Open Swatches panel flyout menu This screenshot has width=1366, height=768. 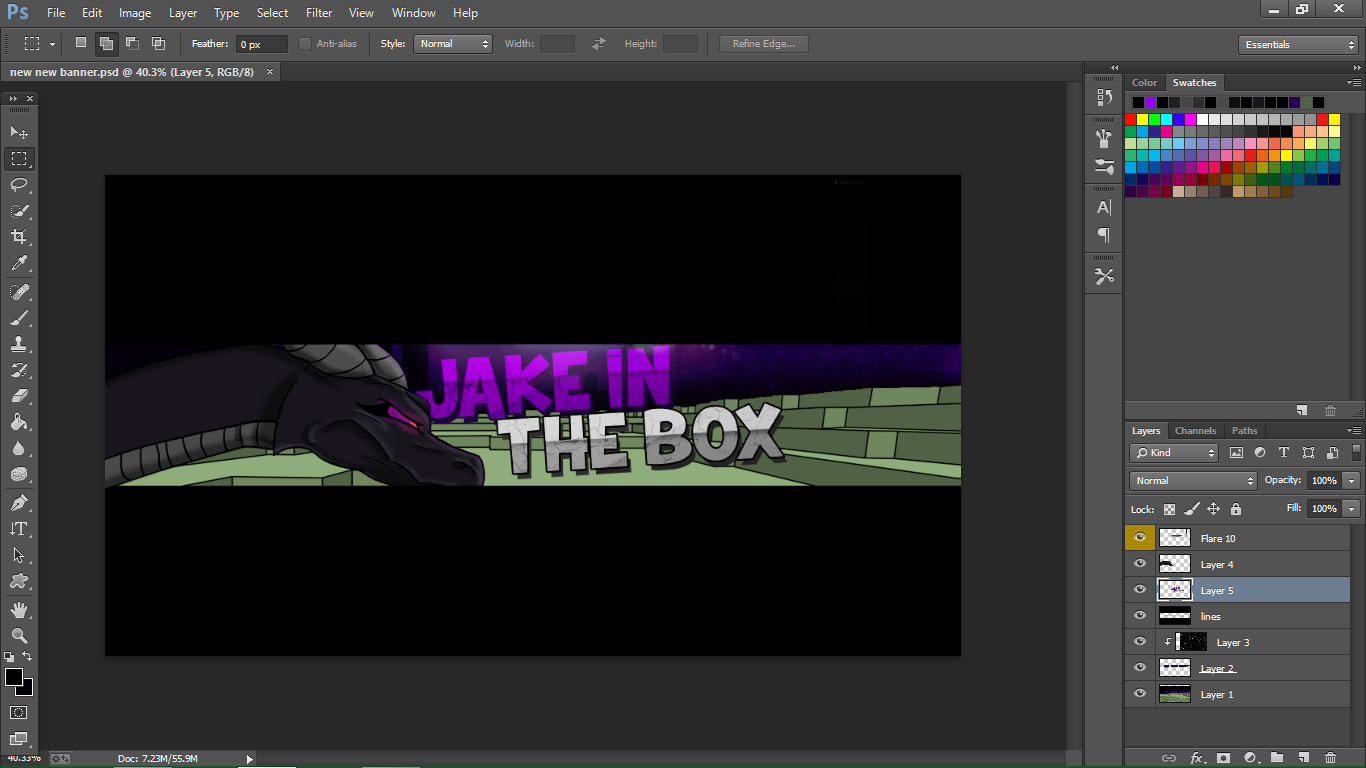(1352, 82)
